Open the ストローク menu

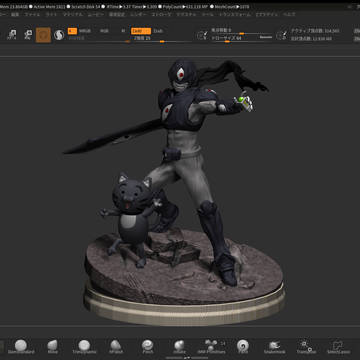[161, 15]
